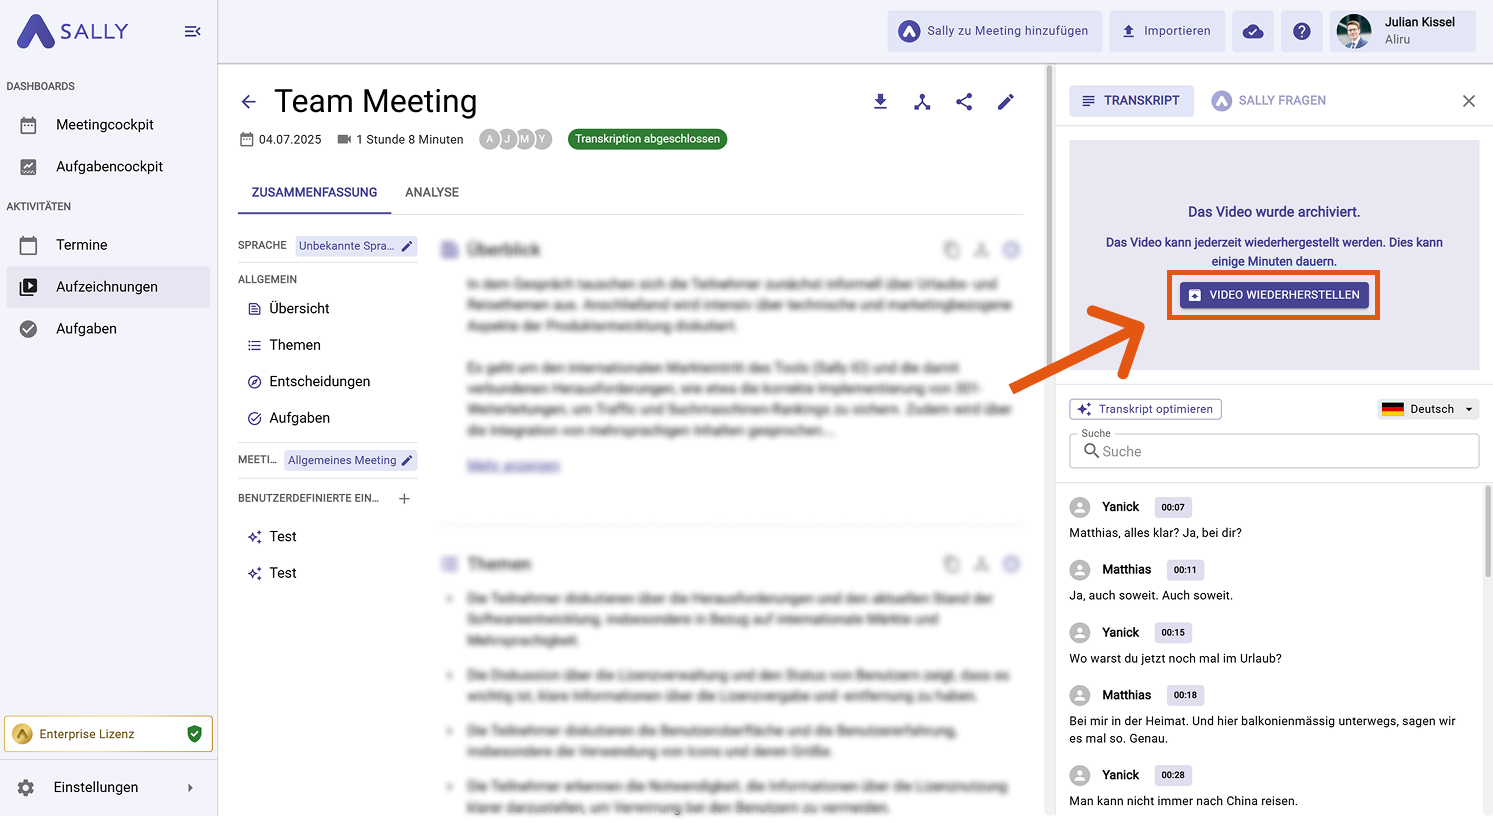Share the Team Meeting recording

click(964, 102)
